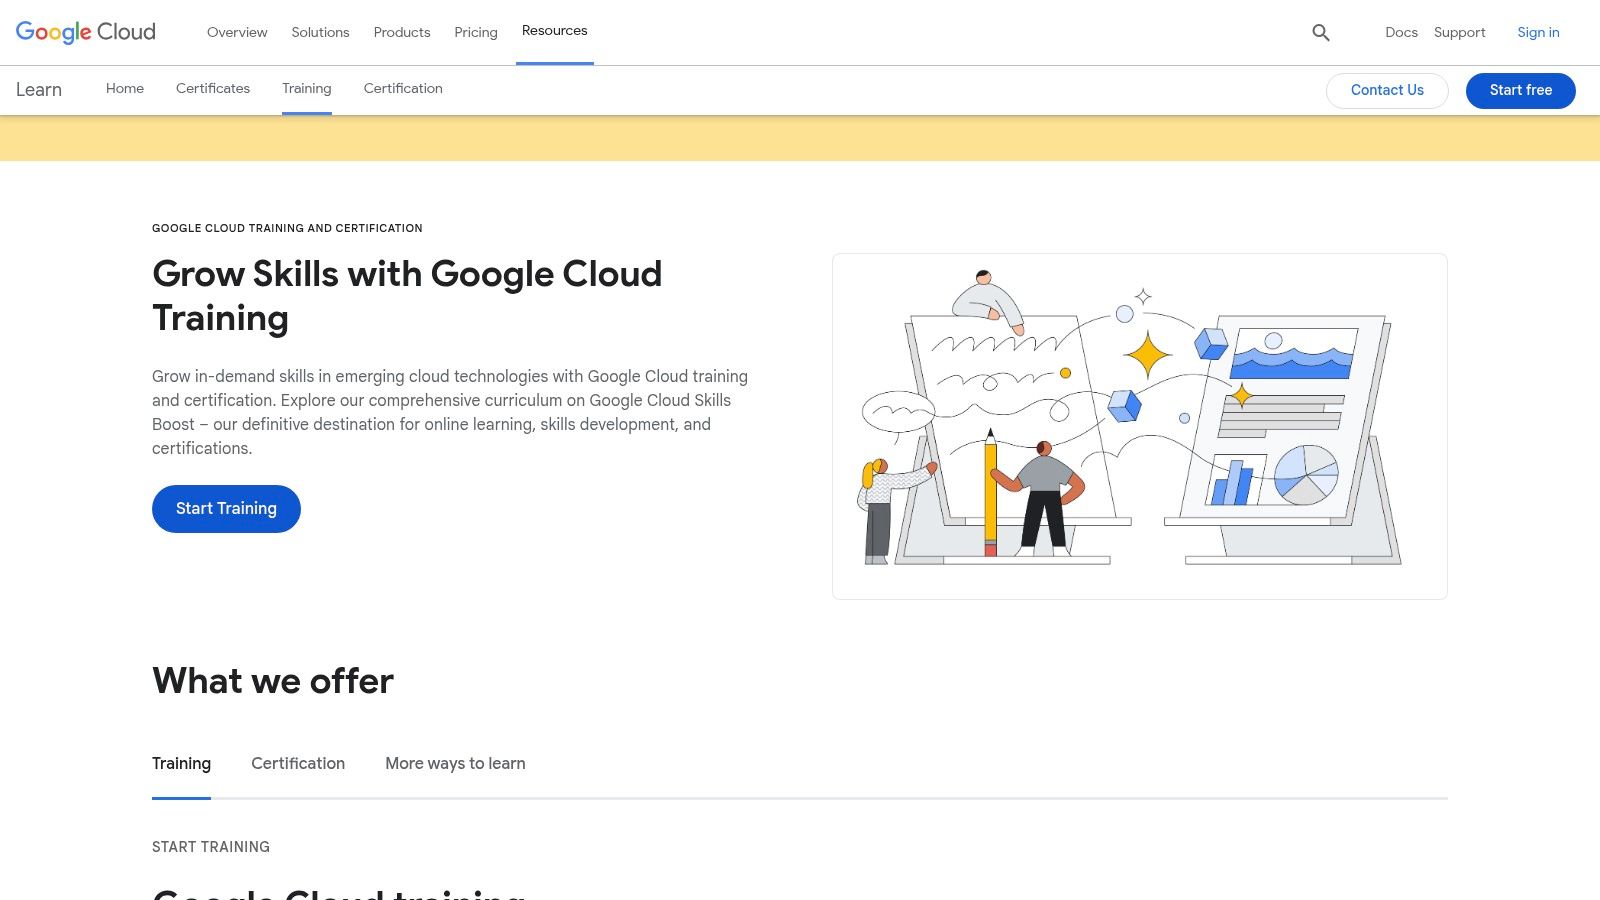This screenshot has width=1600, height=900.
Task: Sign in to Google Cloud
Action: [1537, 32]
